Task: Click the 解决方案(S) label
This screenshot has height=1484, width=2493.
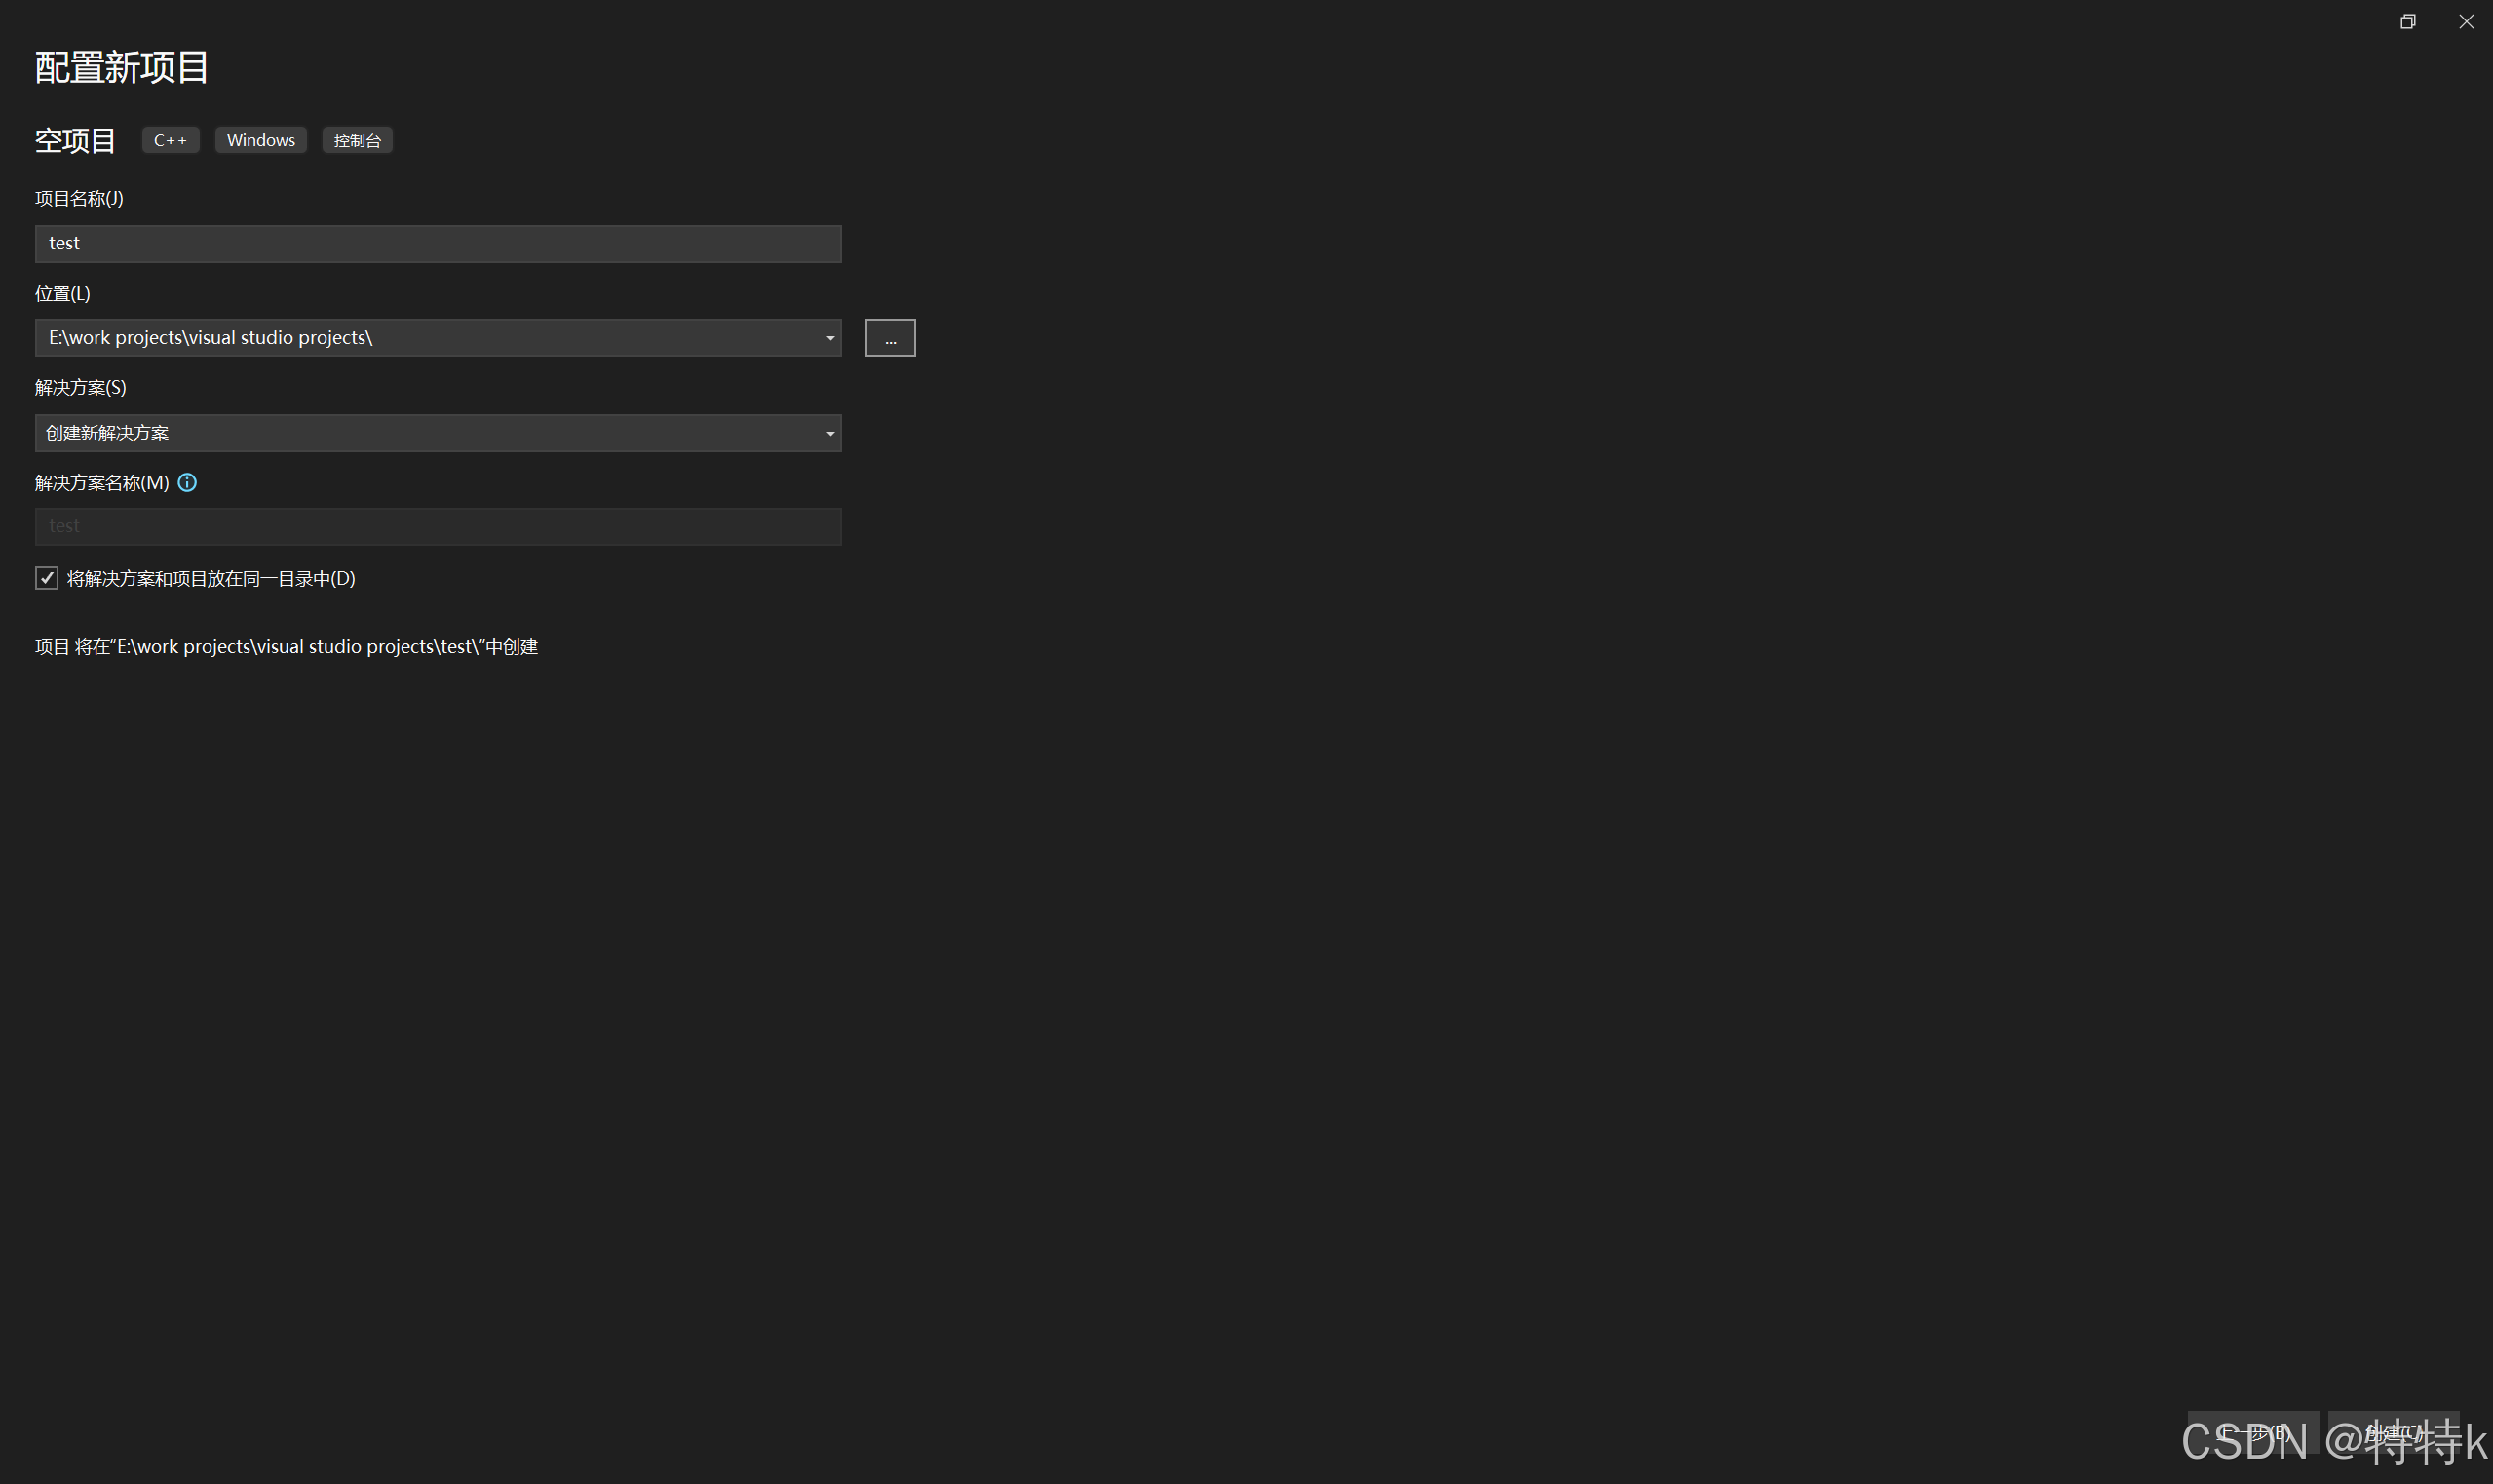Action: [x=81, y=388]
